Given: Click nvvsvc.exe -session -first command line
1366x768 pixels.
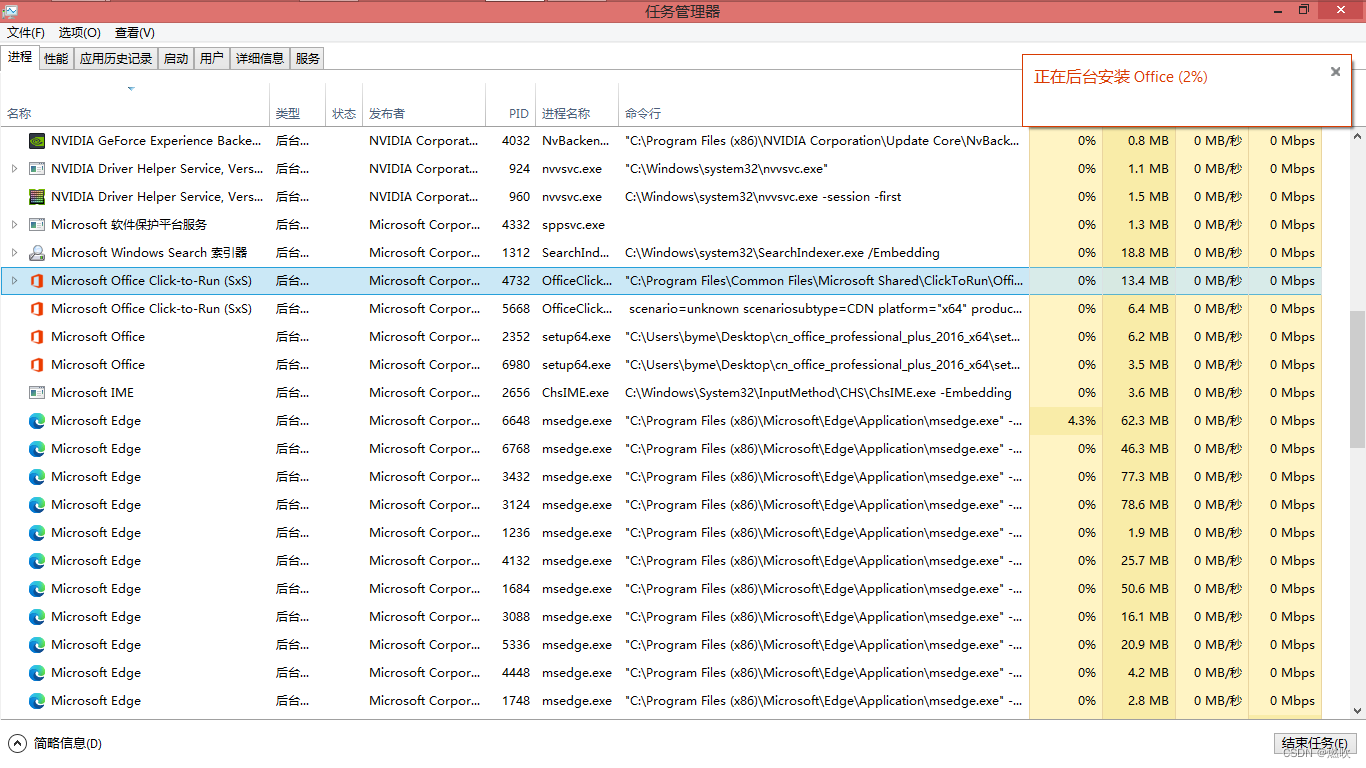Looking at the screenshot, I should click(x=763, y=197).
